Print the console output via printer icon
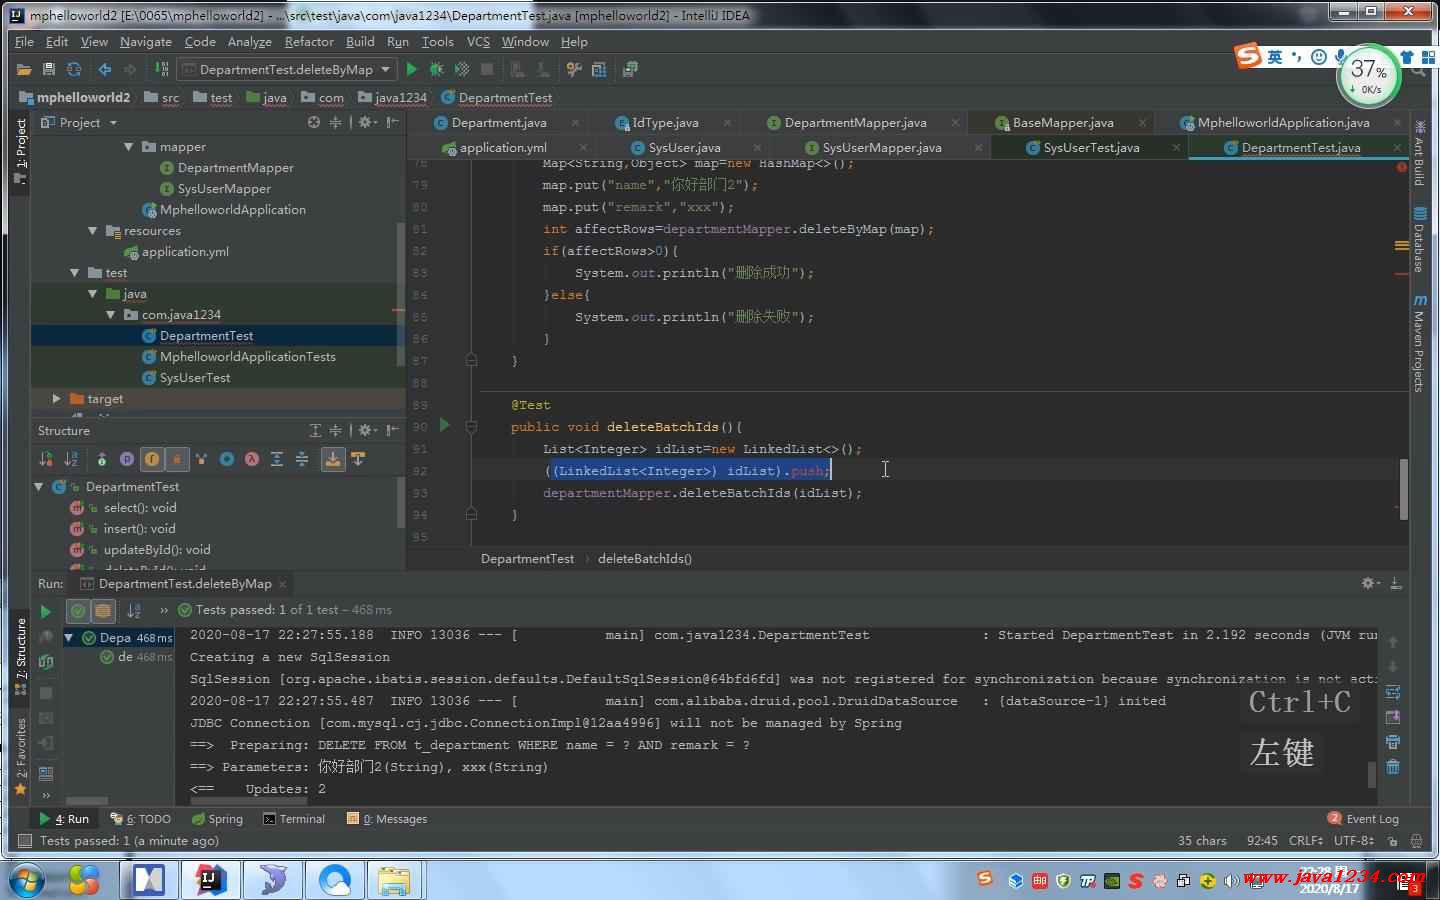This screenshot has height=900, width=1440. pos(1393,742)
